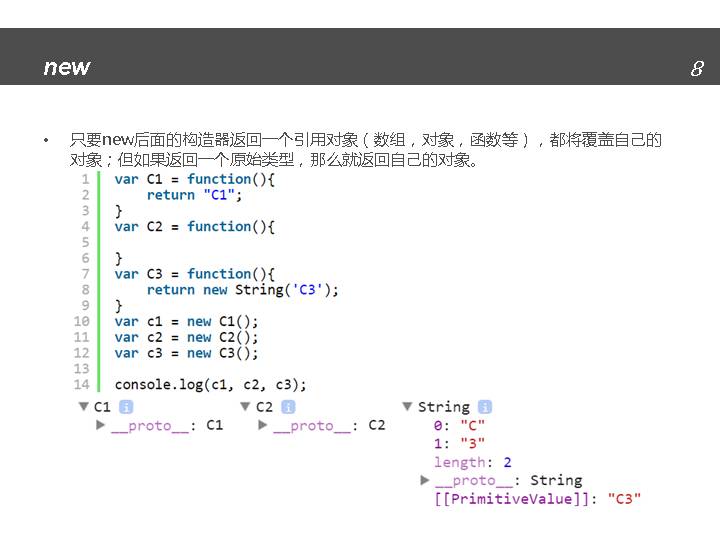Expand the __proto__: C2 entry
This screenshot has width=720, height=540.
[x=262, y=425]
